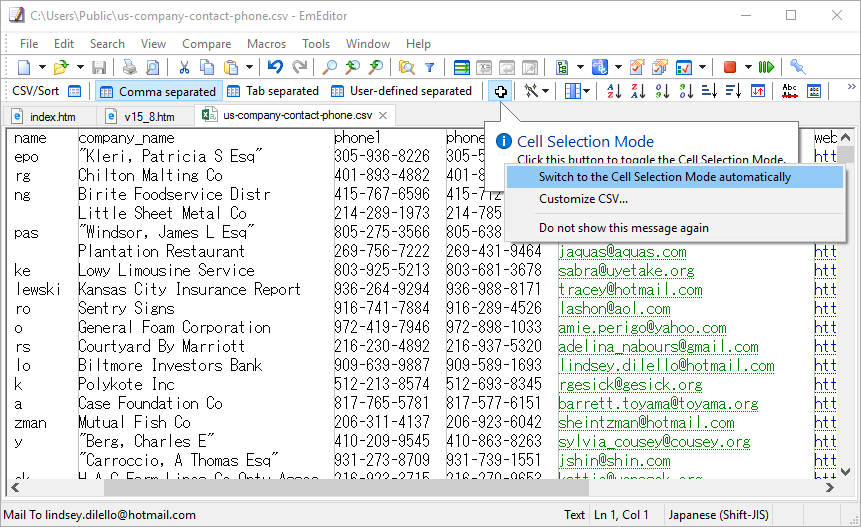The height and width of the screenshot is (527, 861).
Task: Enable Tab separated mode
Action: click(273, 91)
